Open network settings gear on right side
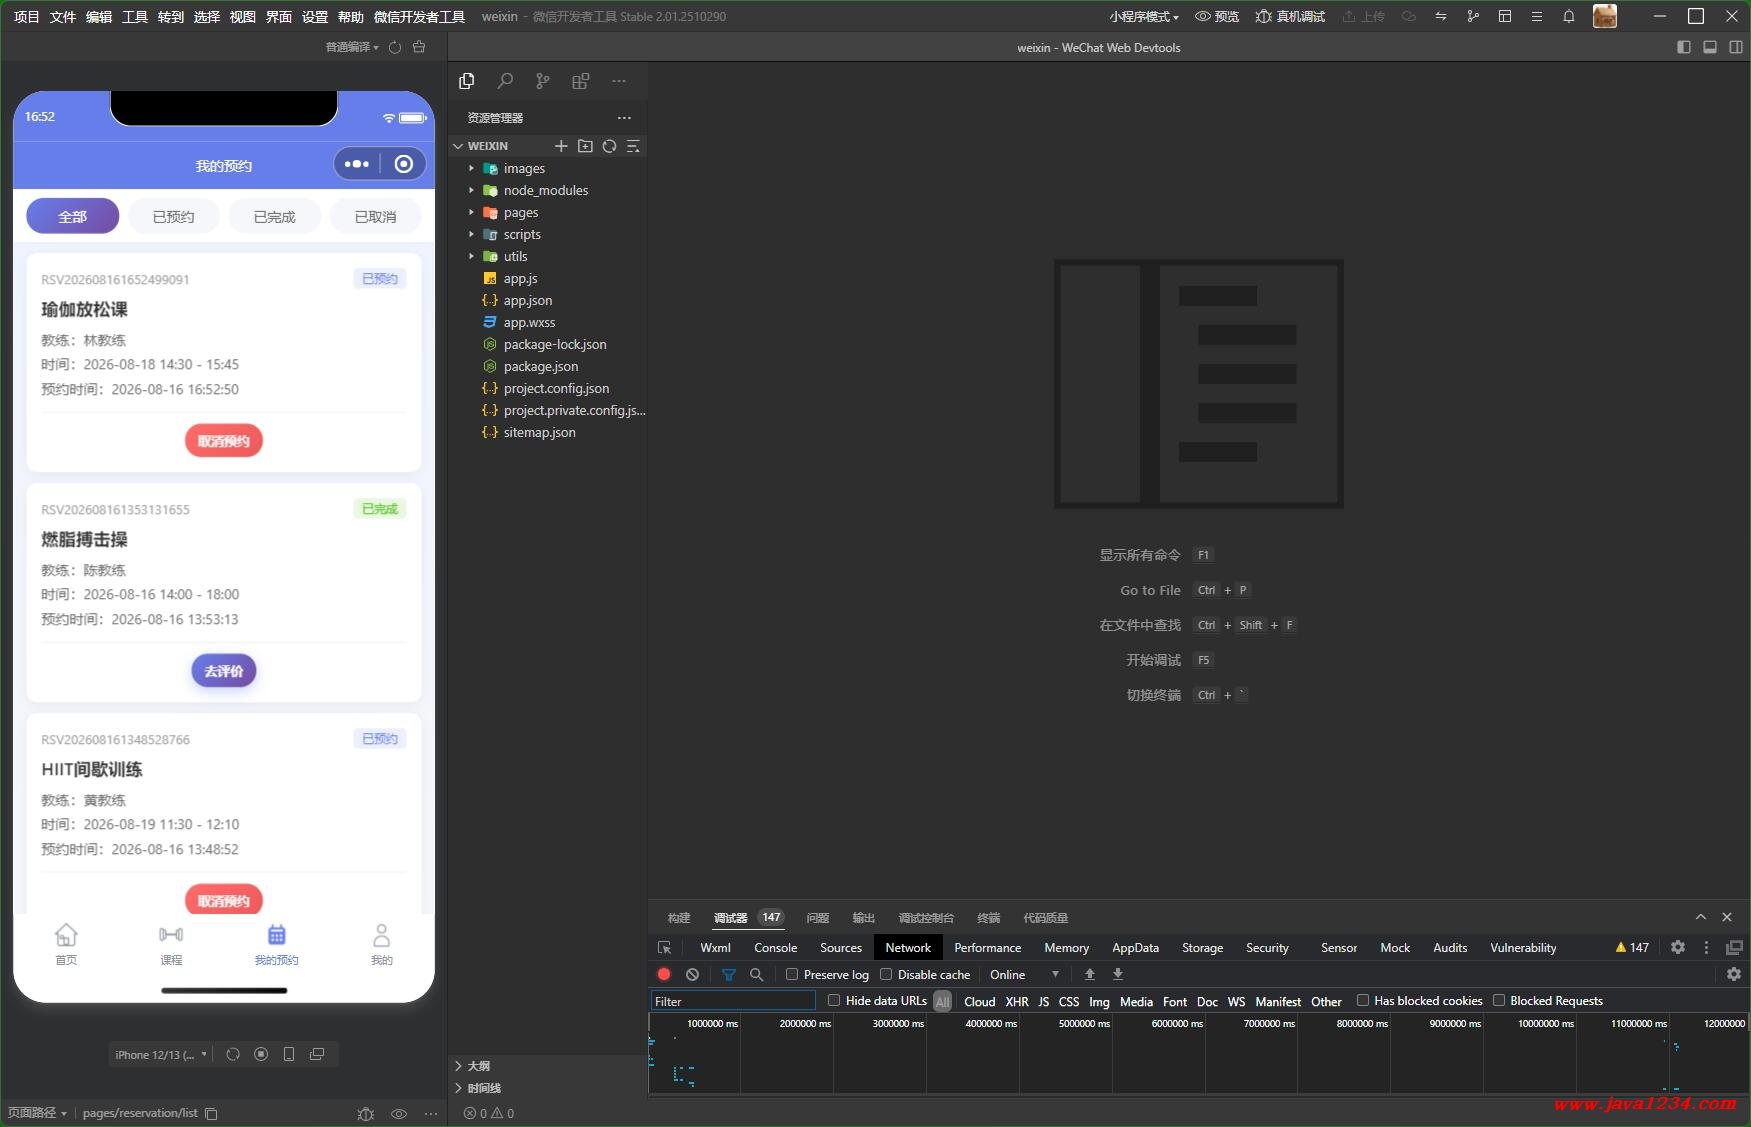 (1734, 974)
